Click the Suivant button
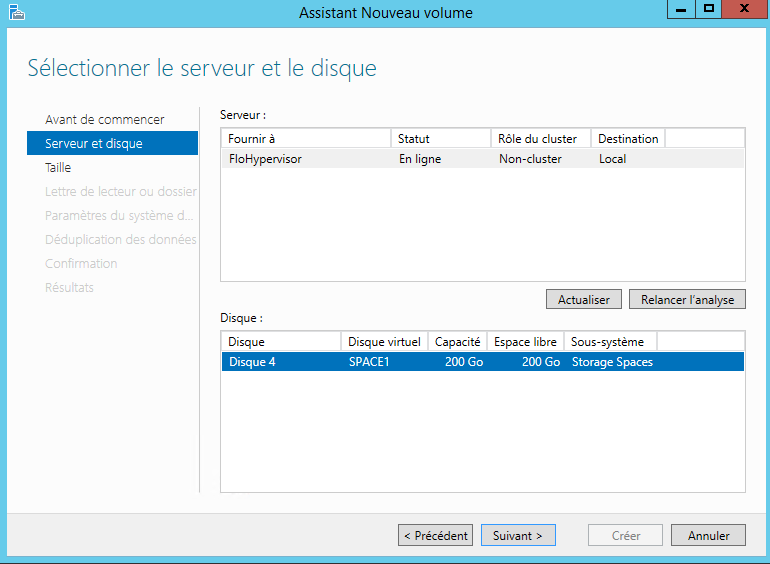Viewport: 770px width, 564px height. [x=518, y=535]
